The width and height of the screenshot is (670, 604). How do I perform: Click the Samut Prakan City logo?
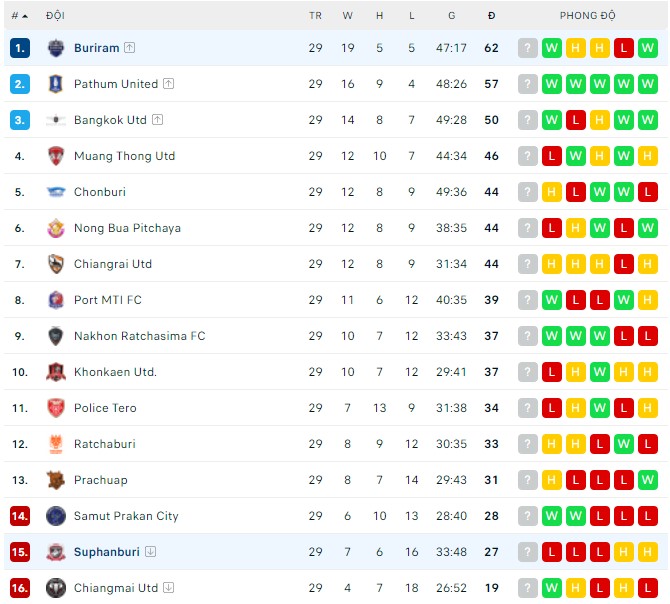[x=56, y=516]
